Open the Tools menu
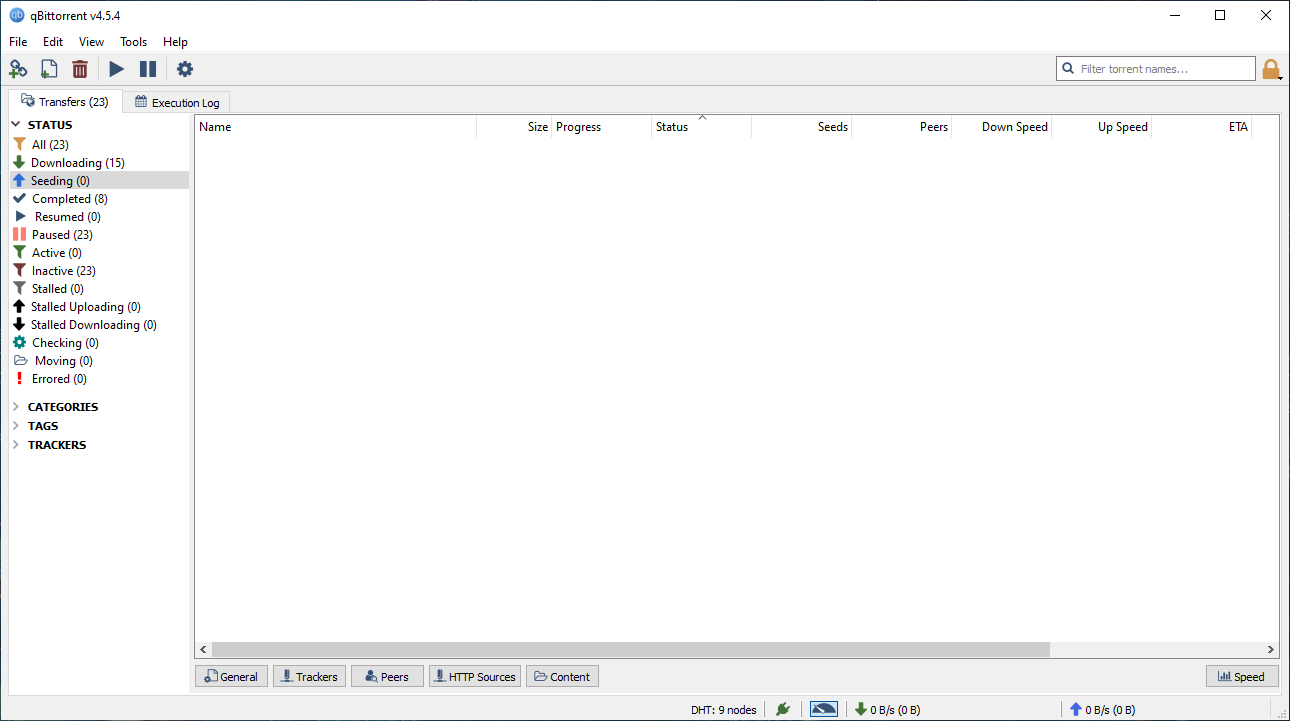The height and width of the screenshot is (721, 1290). click(x=133, y=42)
